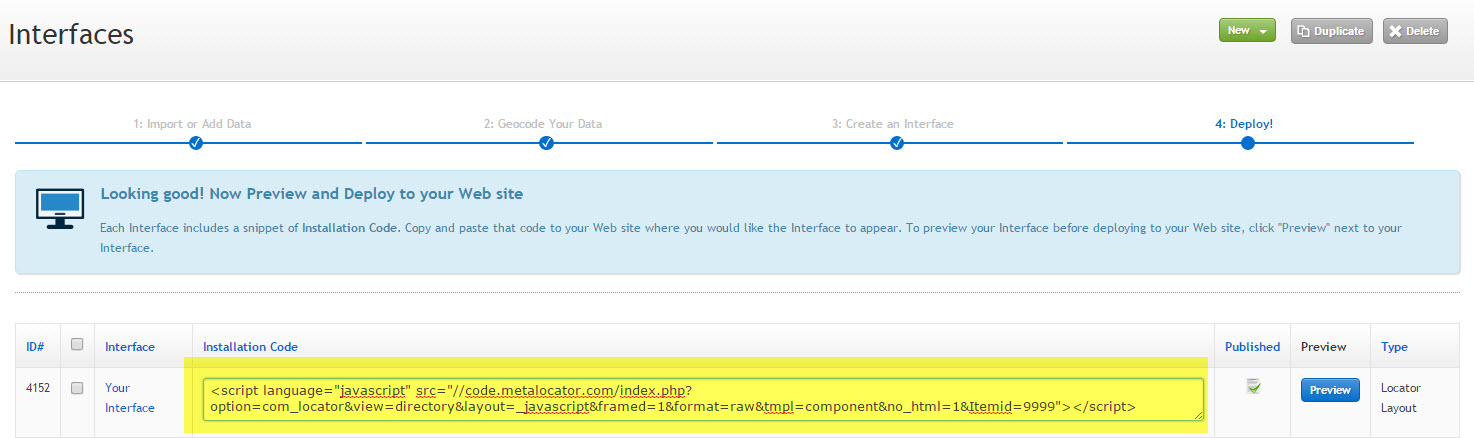Open the green New dropdown button
The width and height of the screenshot is (1474, 438).
tap(1246, 30)
